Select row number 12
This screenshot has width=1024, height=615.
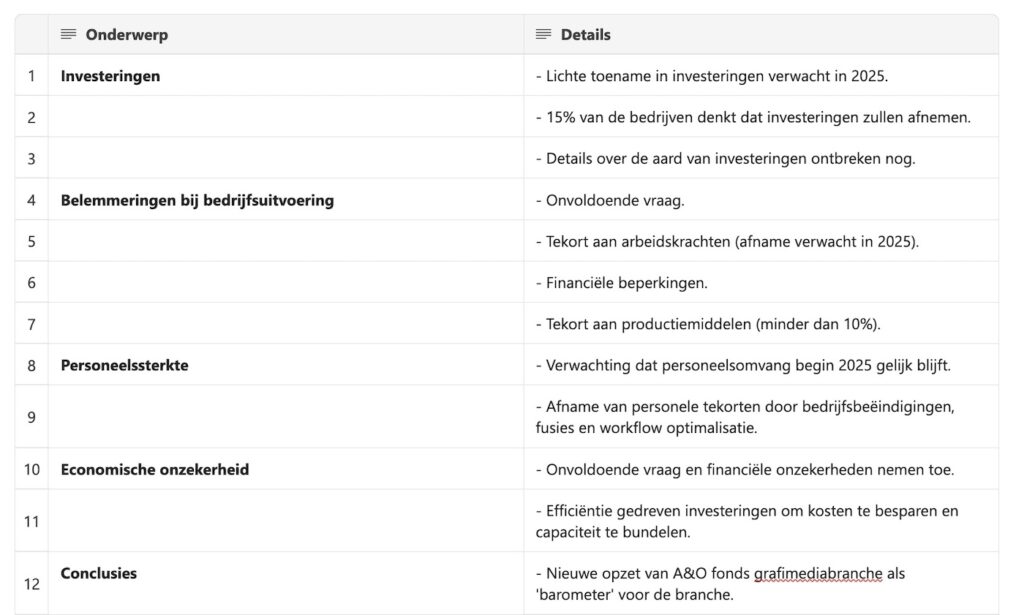[x=31, y=584]
